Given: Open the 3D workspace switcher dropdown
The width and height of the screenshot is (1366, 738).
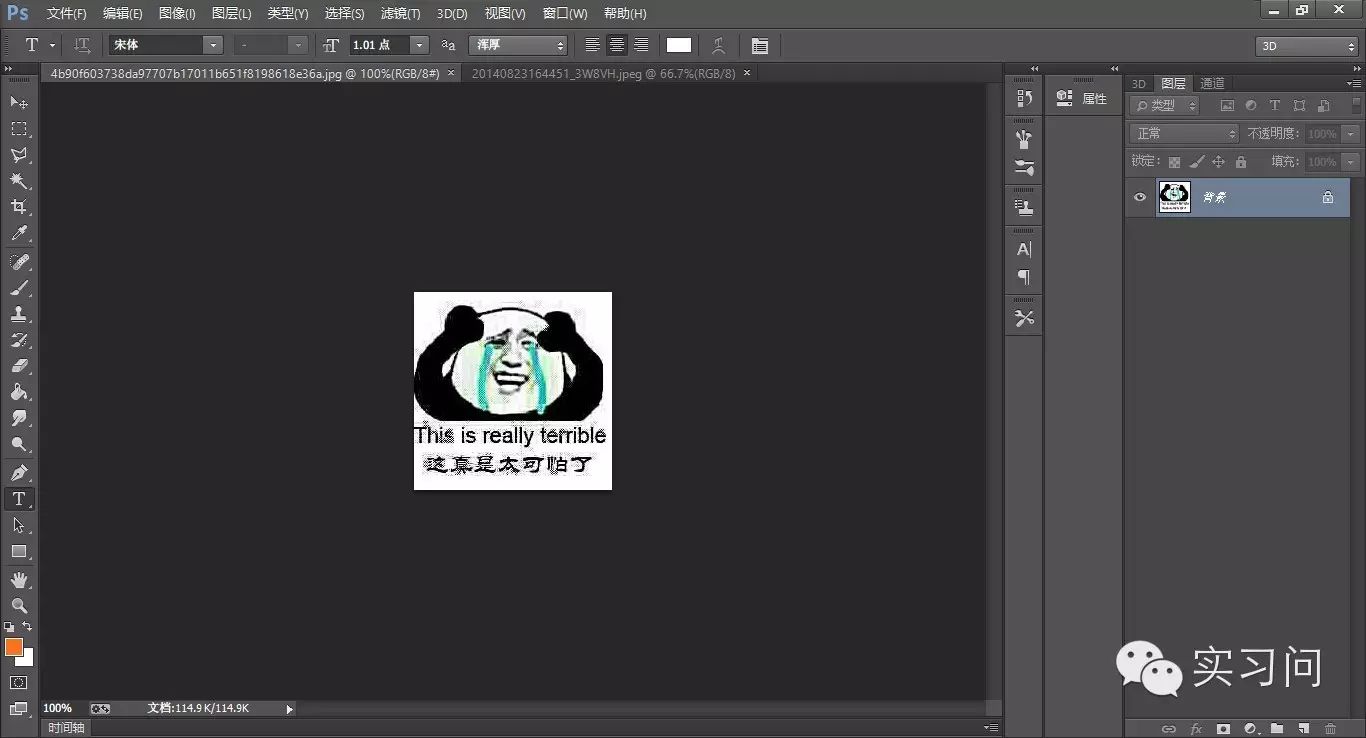Looking at the screenshot, I should 1307,46.
